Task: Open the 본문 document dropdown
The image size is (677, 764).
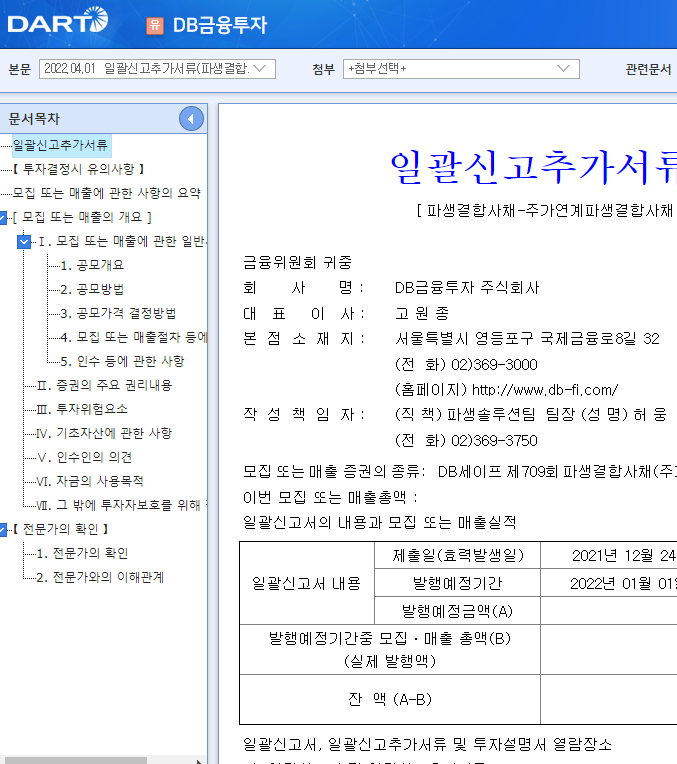Action: 157,69
